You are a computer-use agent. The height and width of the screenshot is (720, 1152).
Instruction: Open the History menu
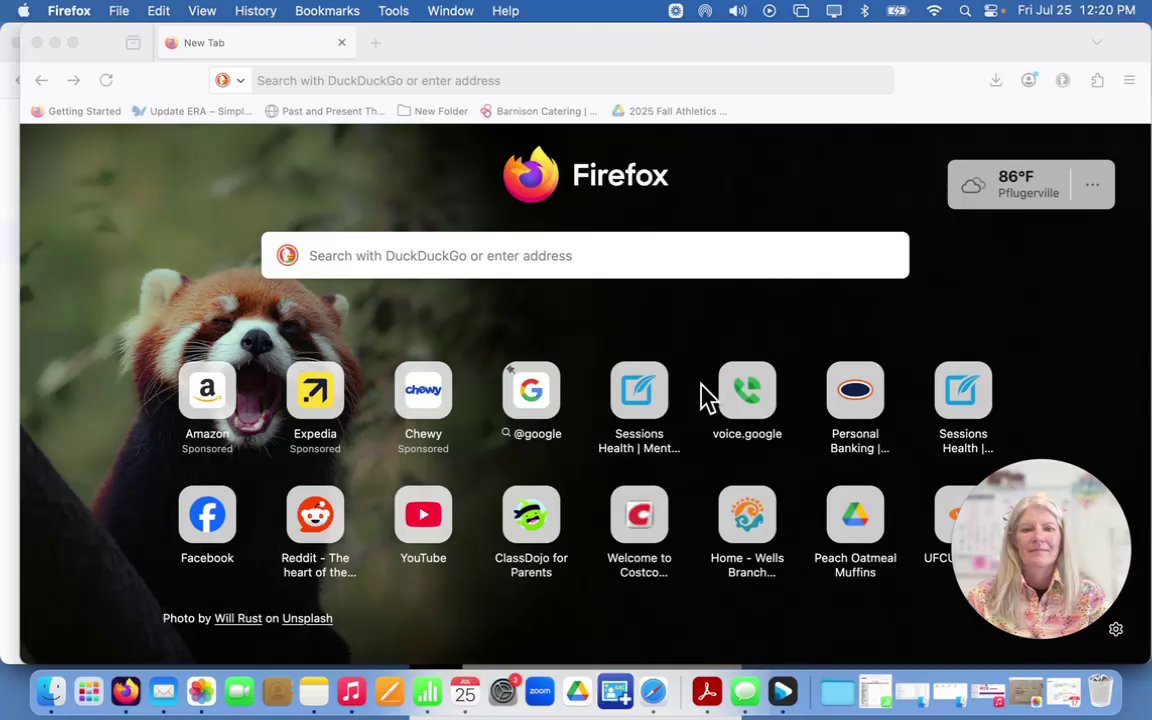click(x=256, y=11)
